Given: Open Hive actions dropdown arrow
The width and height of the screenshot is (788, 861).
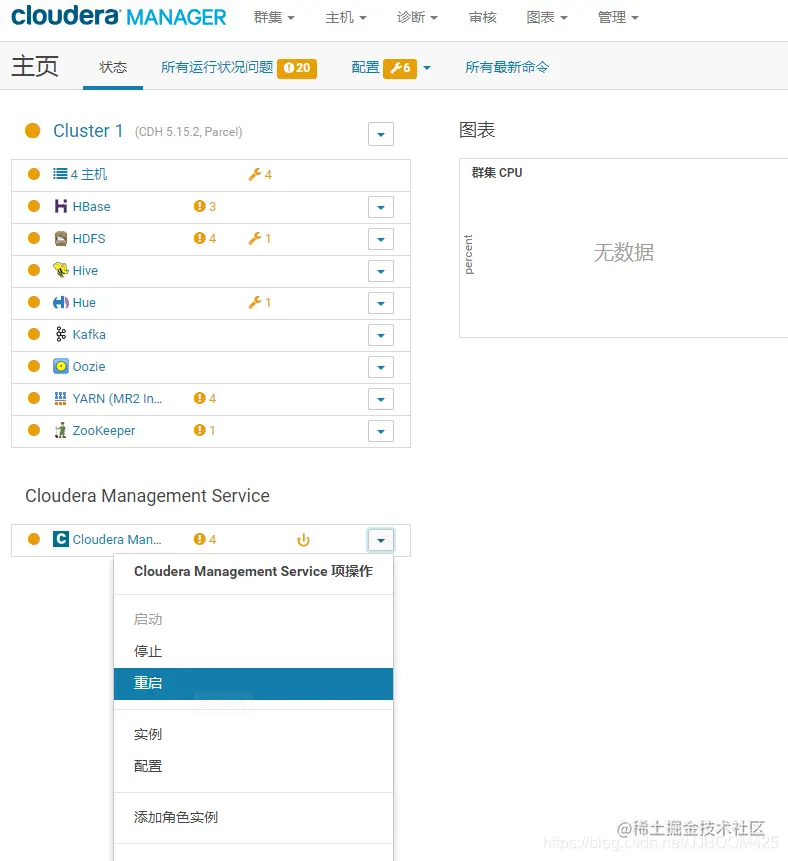Looking at the screenshot, I should pos(381,271).
